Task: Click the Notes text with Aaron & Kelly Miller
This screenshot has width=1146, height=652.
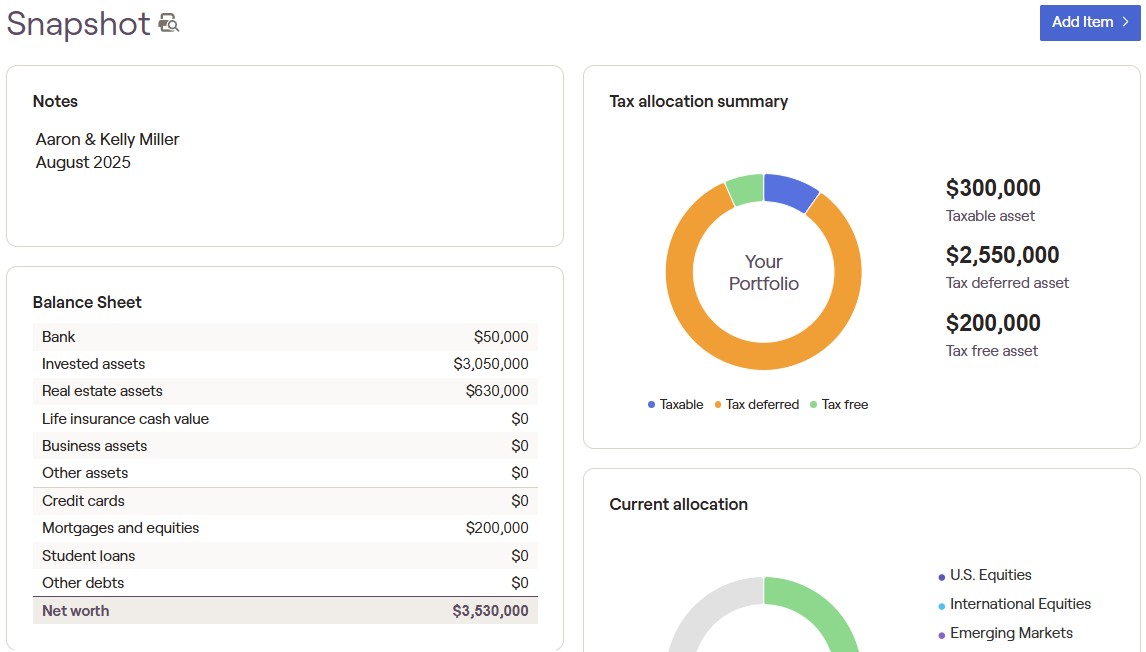Action: pos(108,140)
